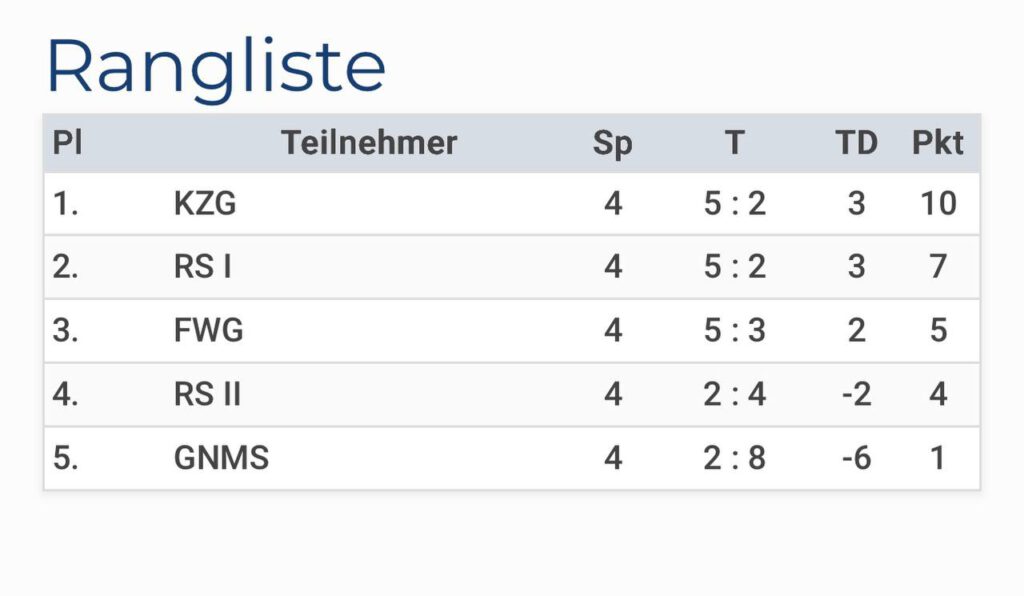Click the rank number 4. for RS II

(x=65, y=394)
